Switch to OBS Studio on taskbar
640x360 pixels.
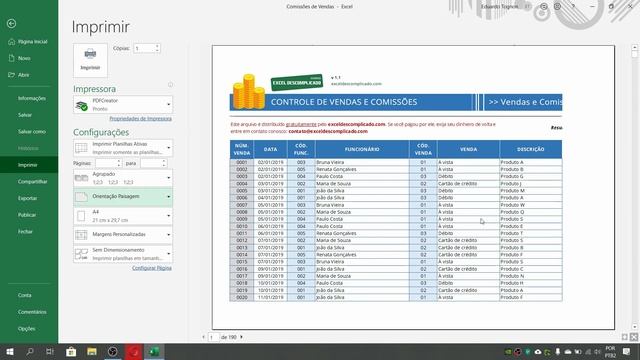(x=113, y=351)
